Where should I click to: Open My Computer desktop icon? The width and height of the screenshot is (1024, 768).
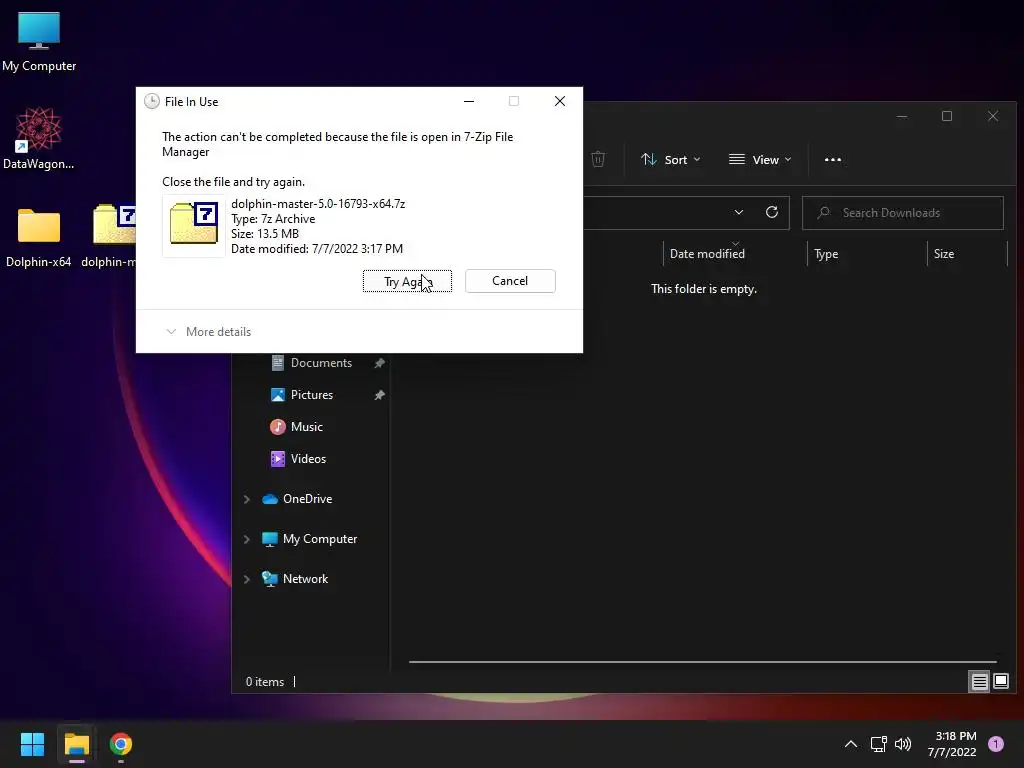(x=39, y=42)
